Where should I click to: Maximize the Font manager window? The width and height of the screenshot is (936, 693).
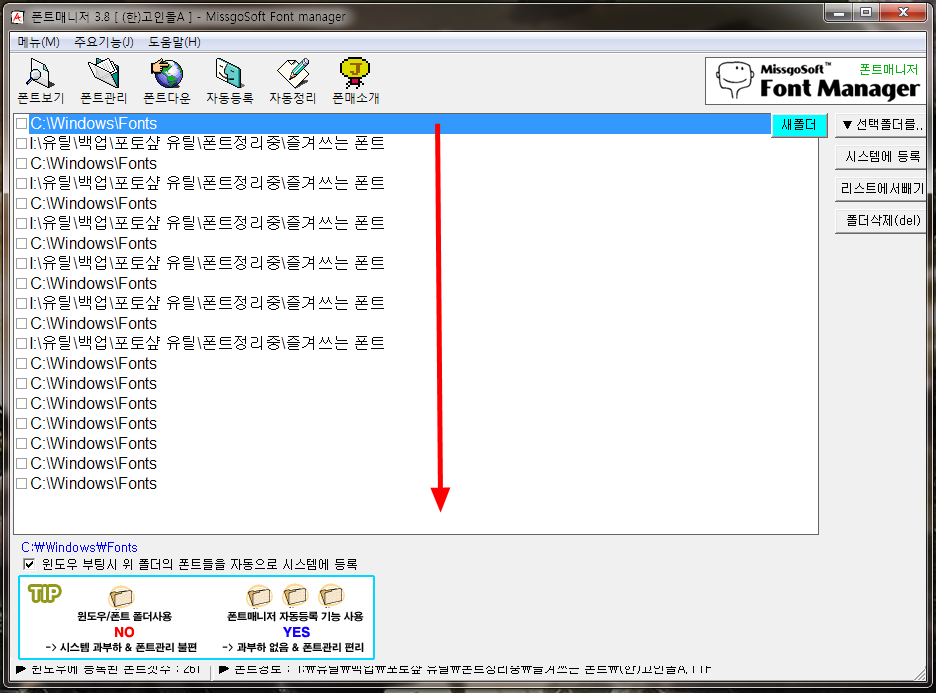[866, 13]
